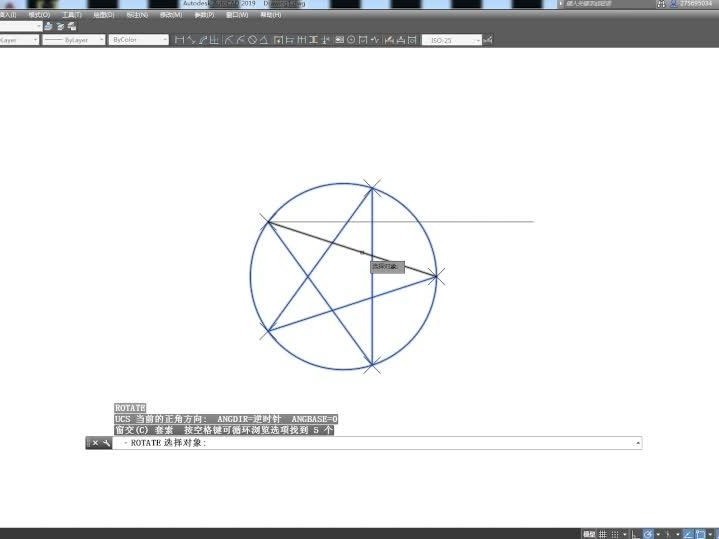The height and width of the screenshot is (539, 719).
Task: Close the command line with X icon
Action: (x=95, y=442)
